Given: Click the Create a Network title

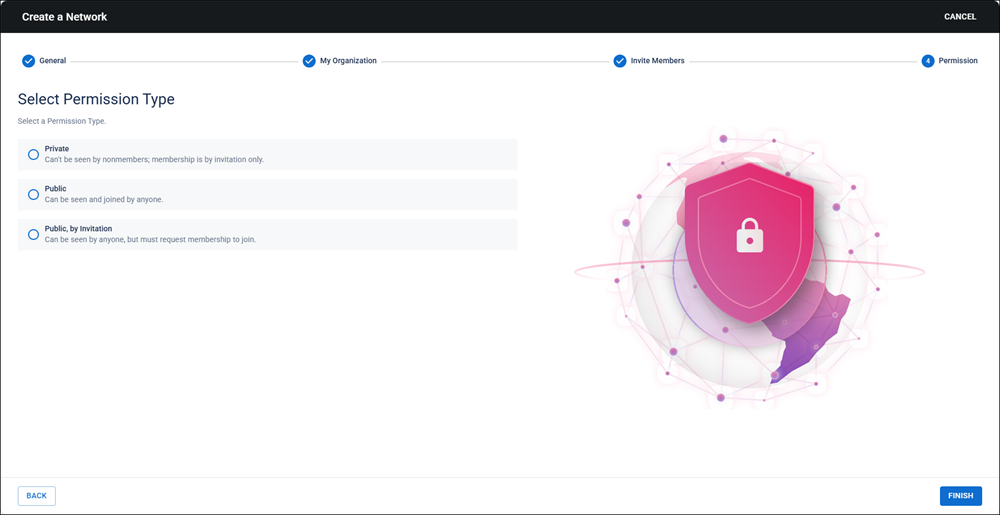Looking at the screenshot, I should pyautogui.click(x=64, y=17).
